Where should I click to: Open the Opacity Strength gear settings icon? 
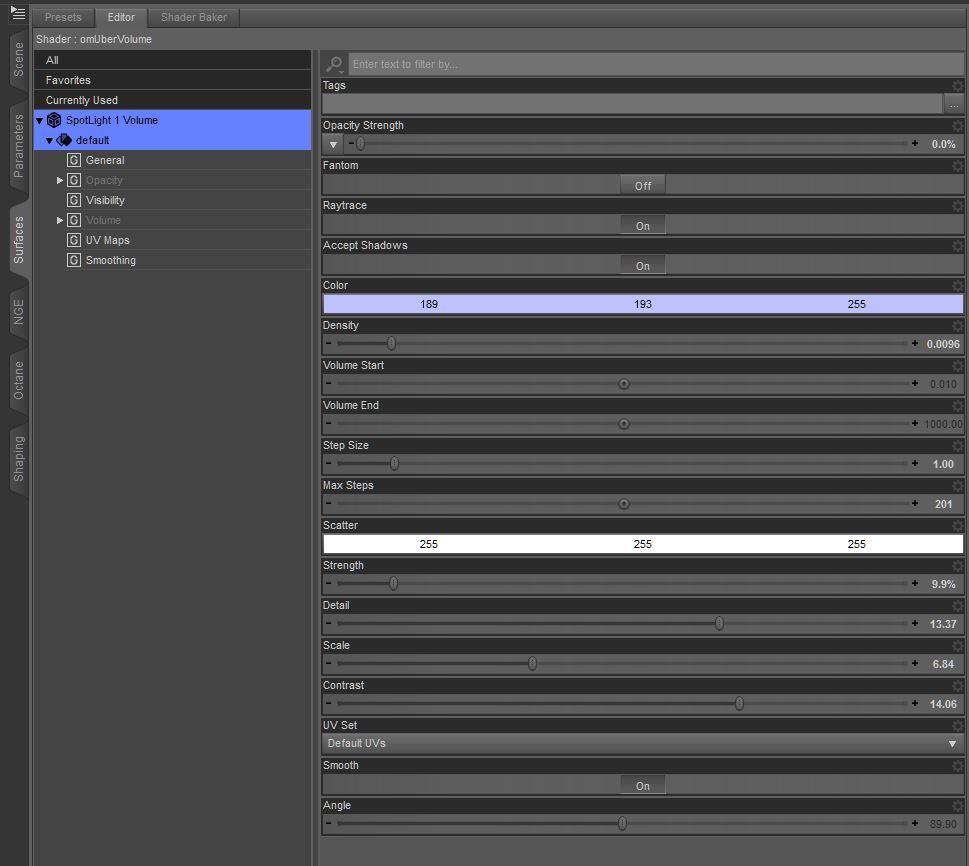[957, 126]
